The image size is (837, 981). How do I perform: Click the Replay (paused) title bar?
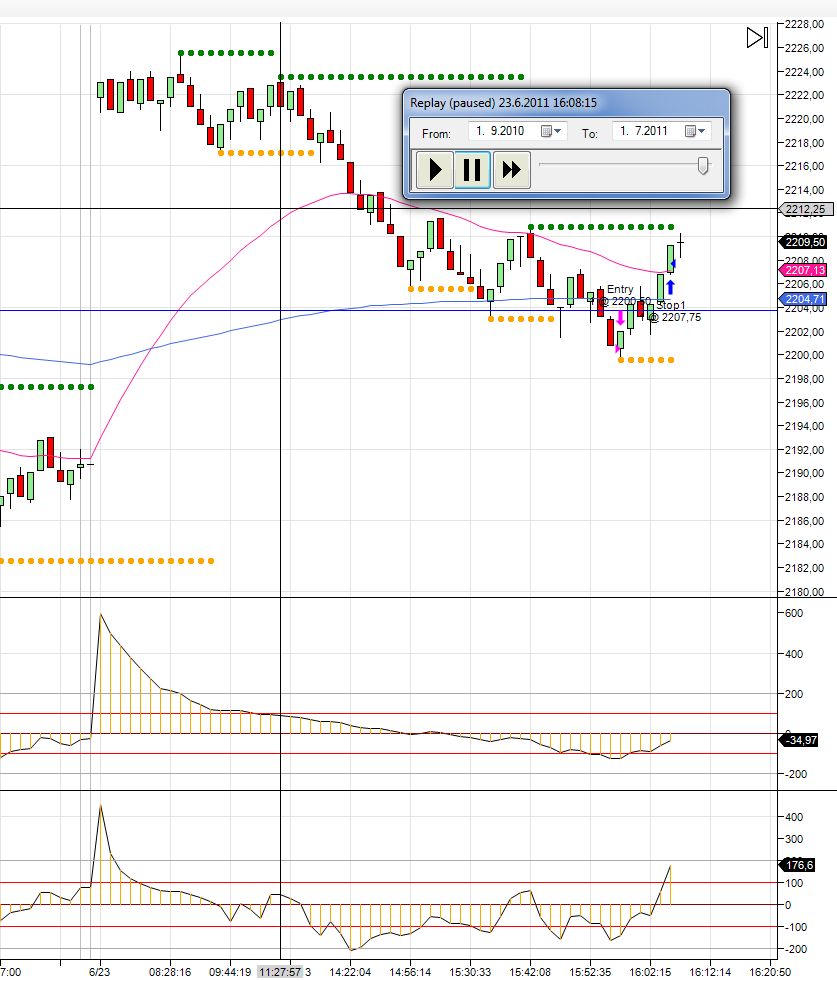(x=566, y=103)
